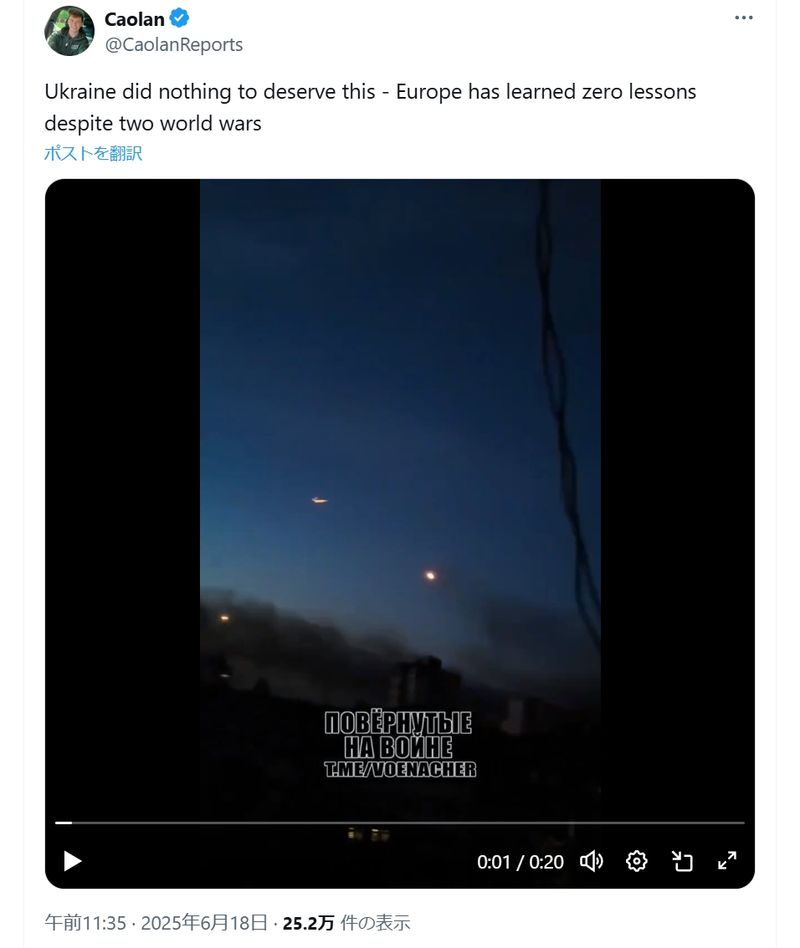The image size is (800, 948).
Task: Open picture-in-picture mode icon
Action: [x=682, y=861]
